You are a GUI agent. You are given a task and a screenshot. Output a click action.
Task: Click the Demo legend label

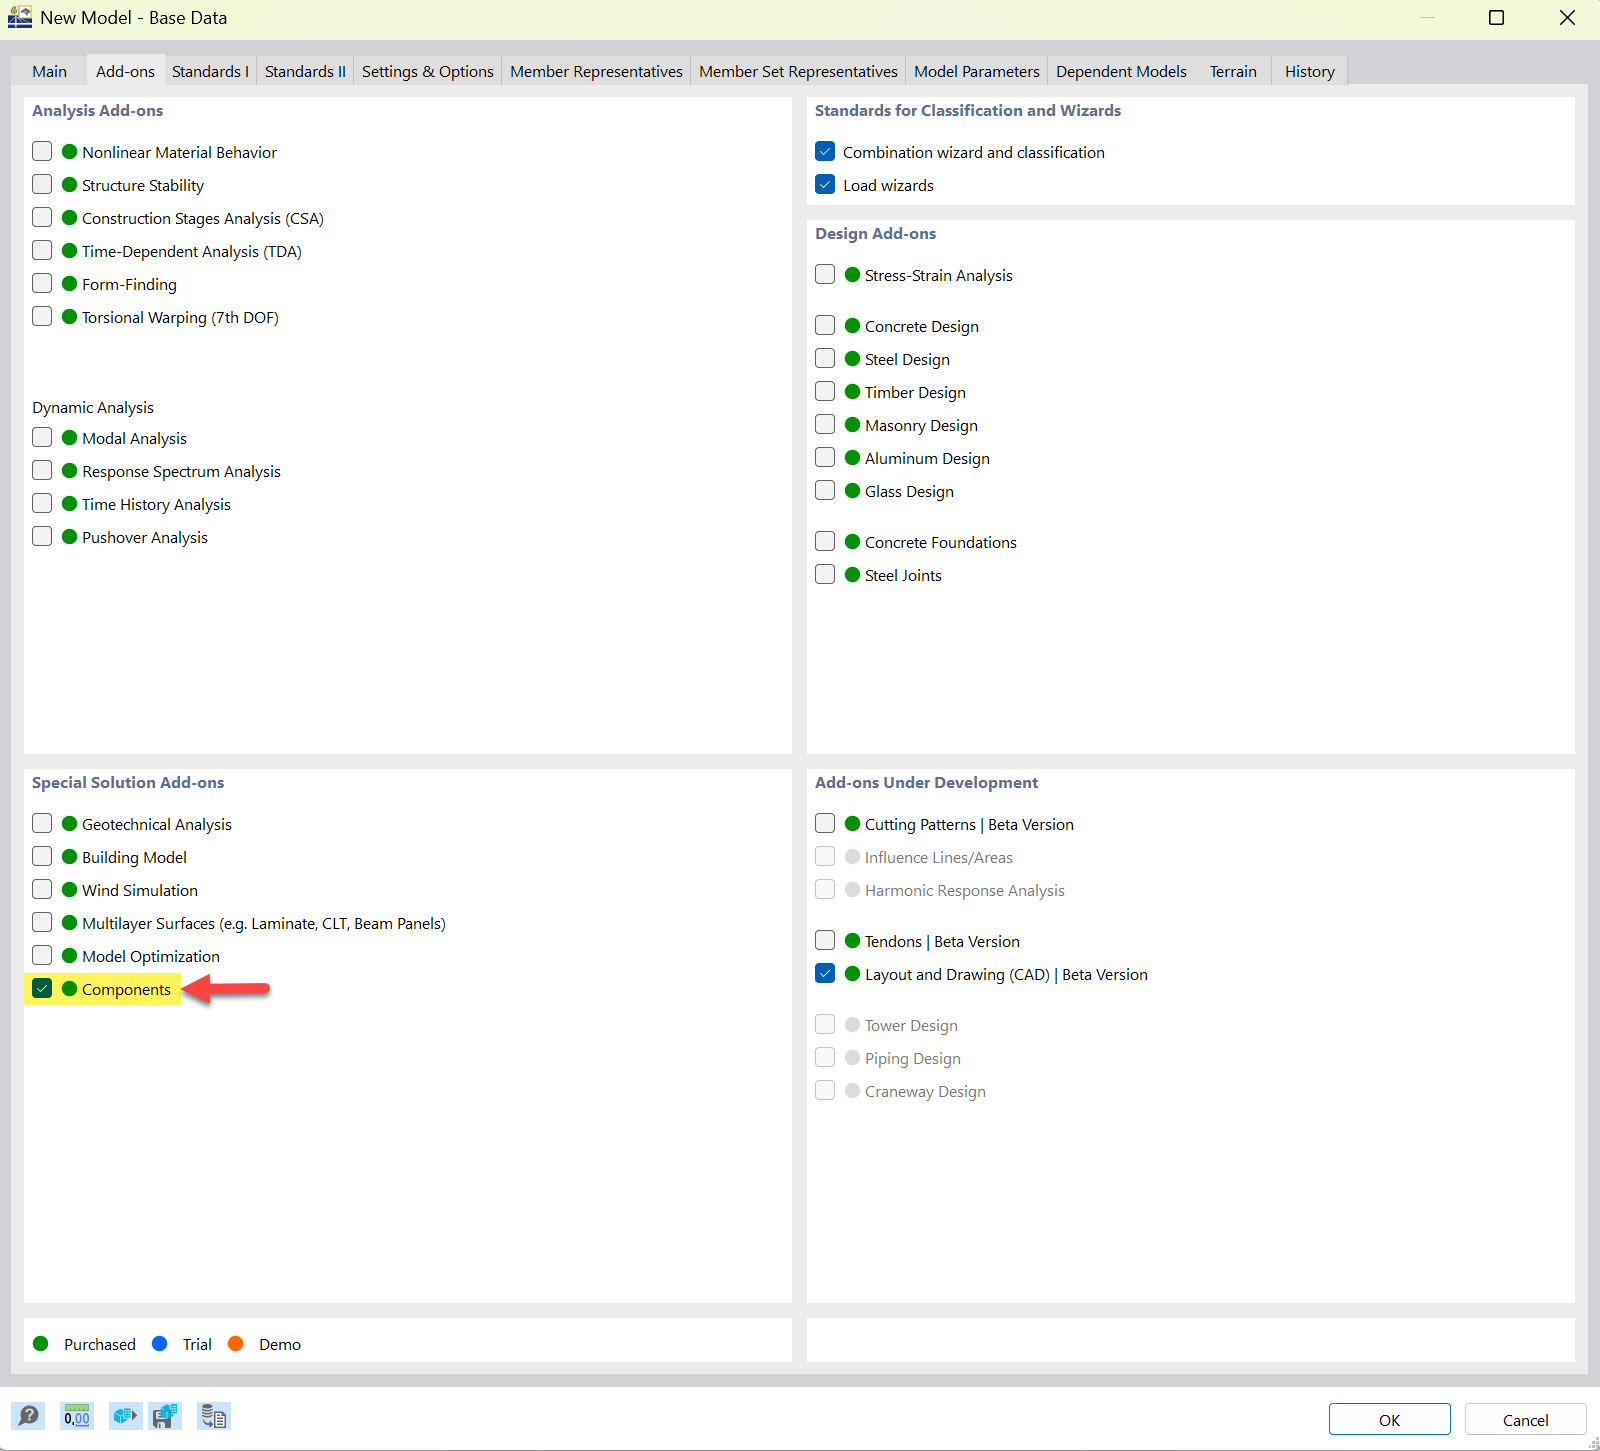pos(280,1344)
